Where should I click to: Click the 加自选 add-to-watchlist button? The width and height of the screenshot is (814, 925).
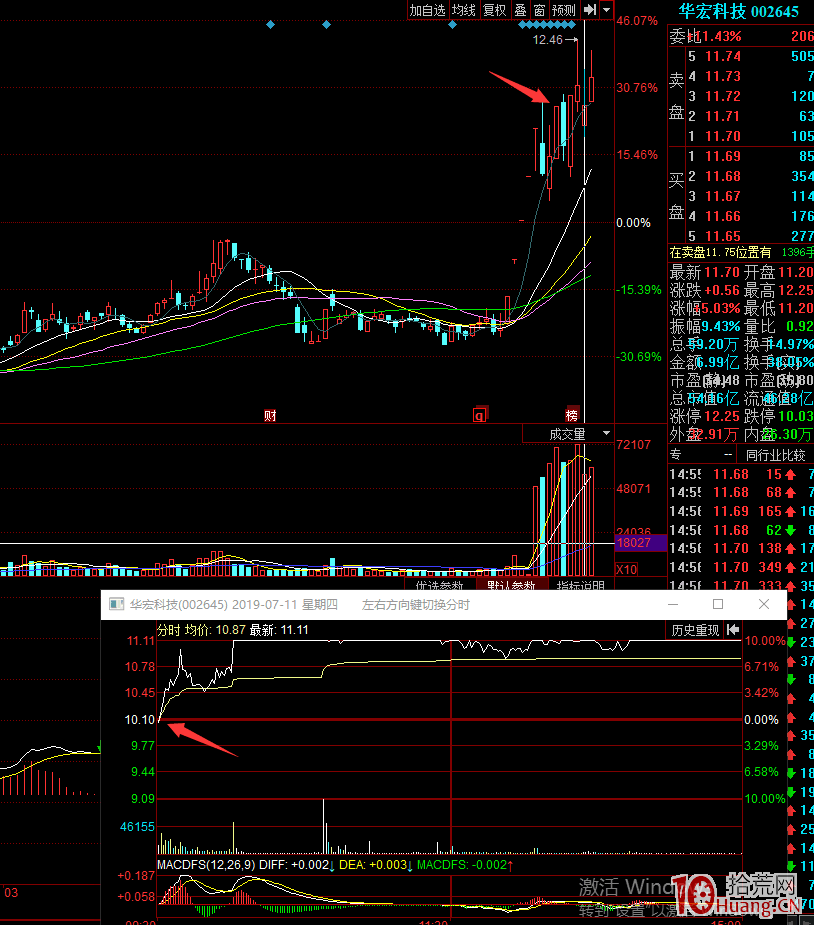(x=427, y=10)
